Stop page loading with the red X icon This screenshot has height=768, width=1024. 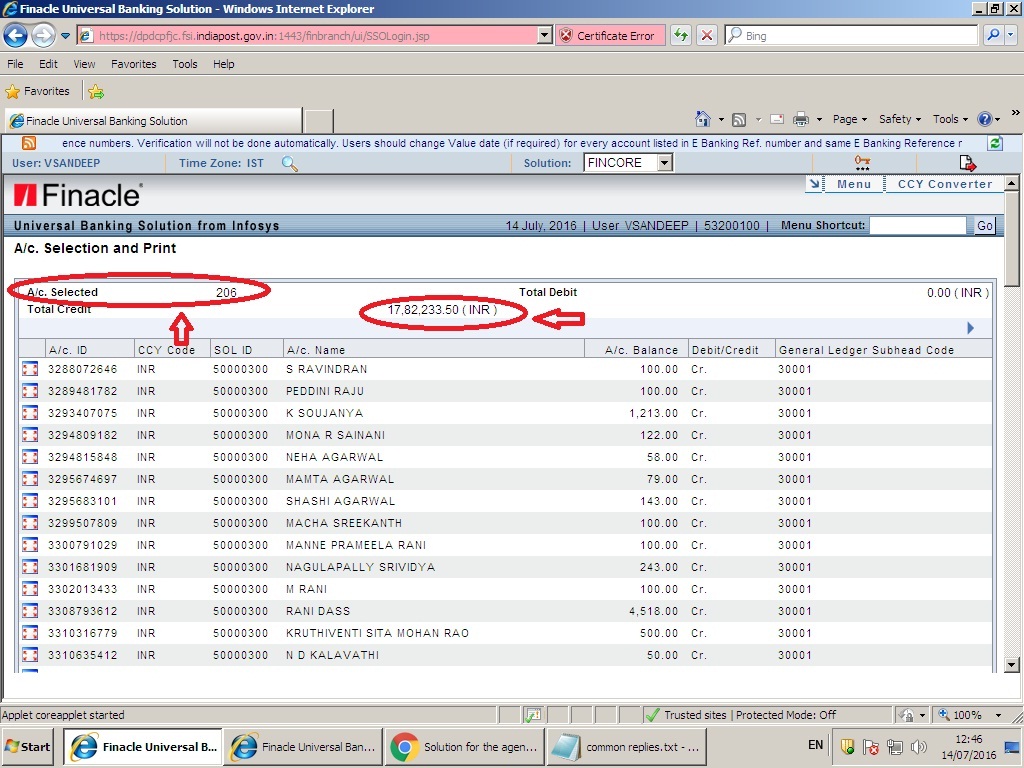[x=707, y=35]
